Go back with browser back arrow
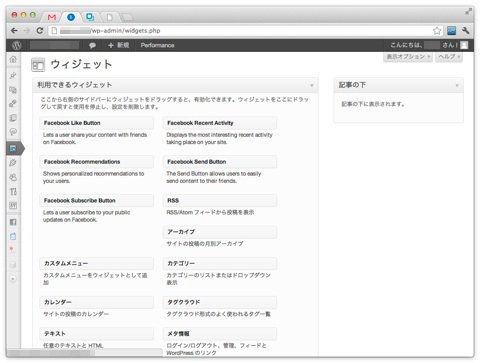 (14, 31)
